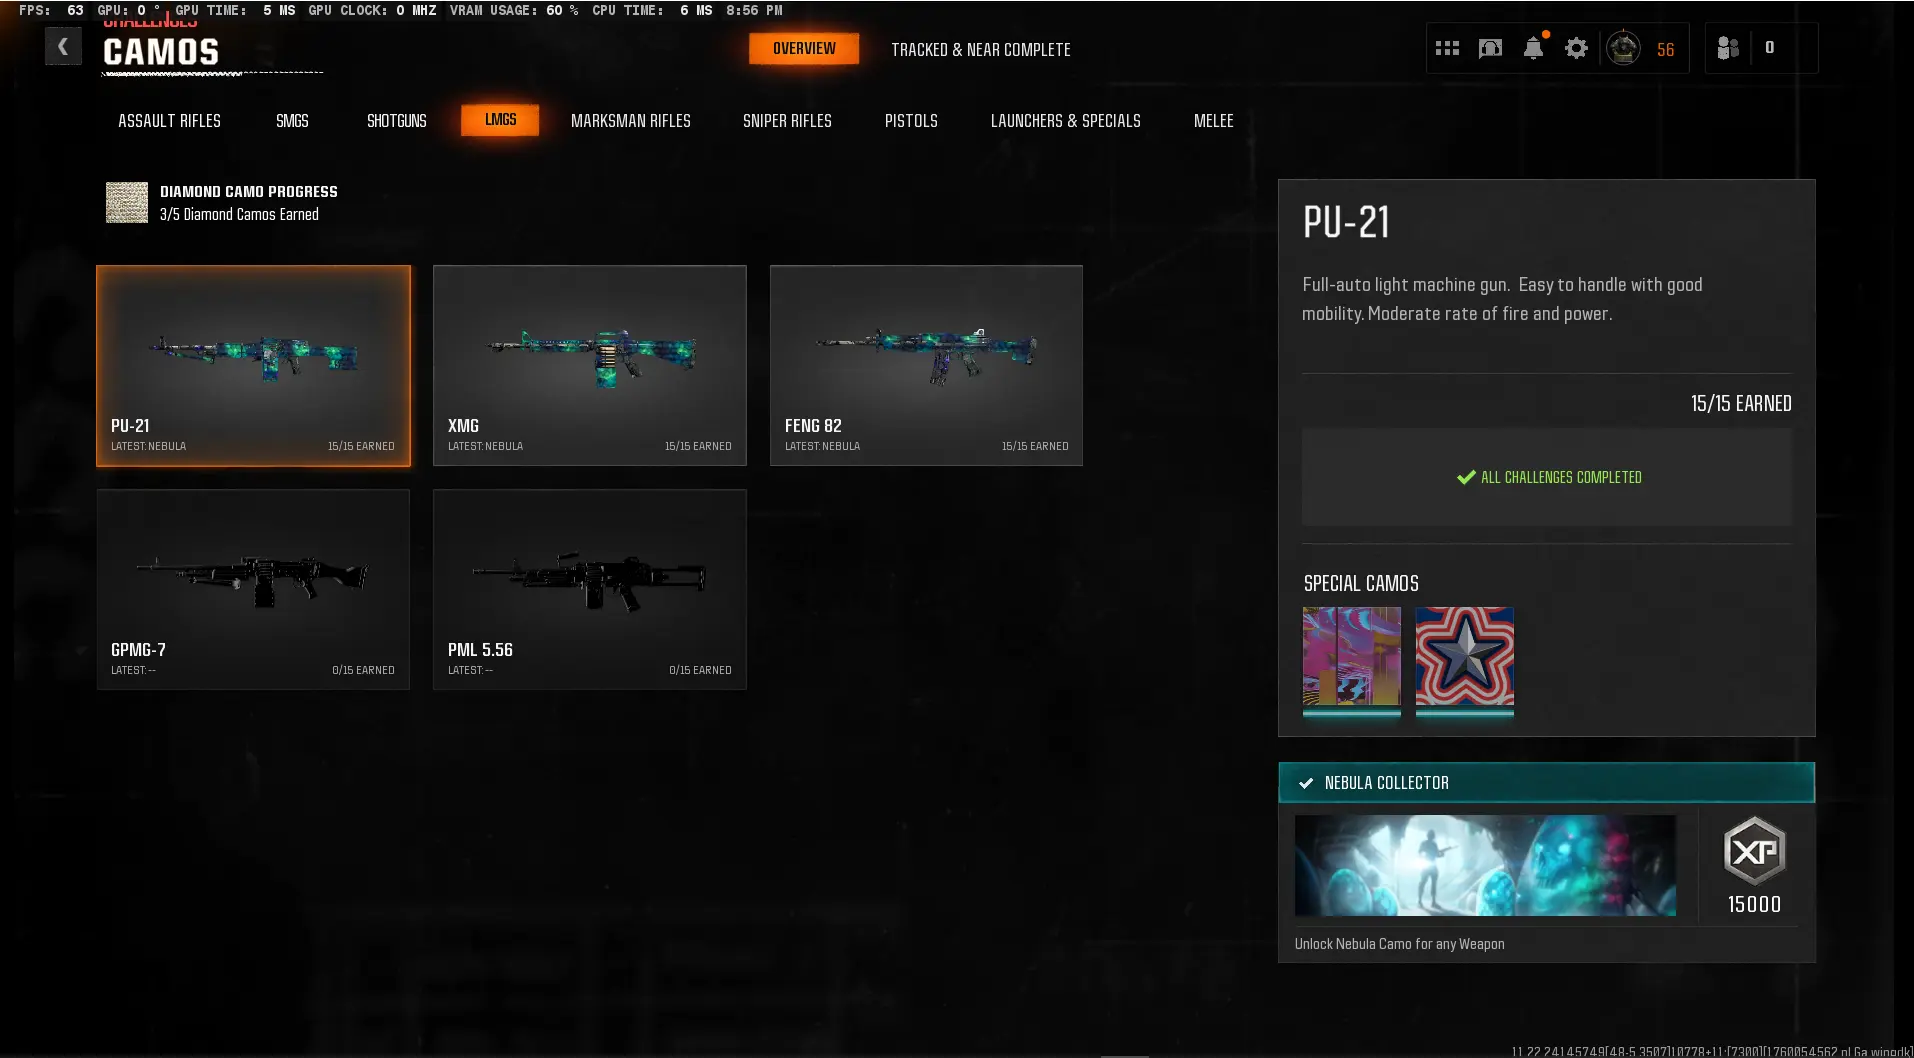Click the '15/15 EARNED' text in PU-21 details

click(1741, 403)
